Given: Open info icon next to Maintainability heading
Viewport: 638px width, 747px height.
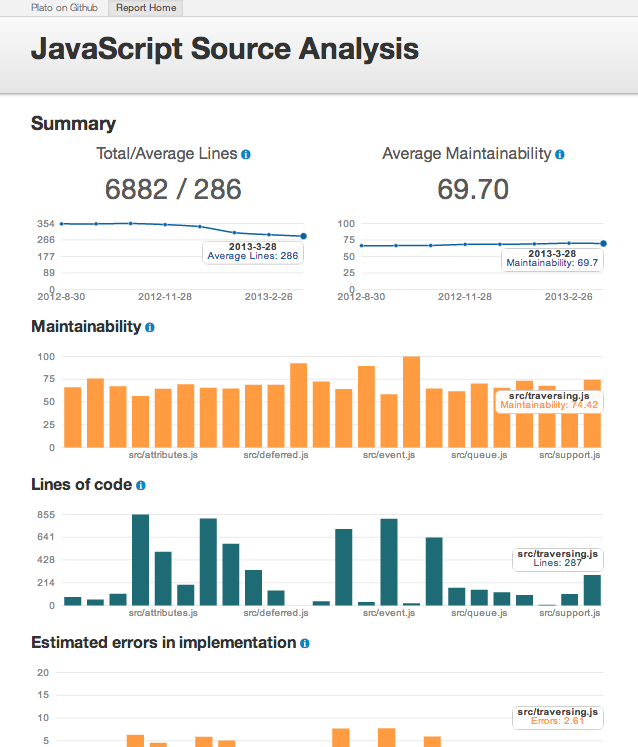Looking at the screenshot, I should click(150, 327).
